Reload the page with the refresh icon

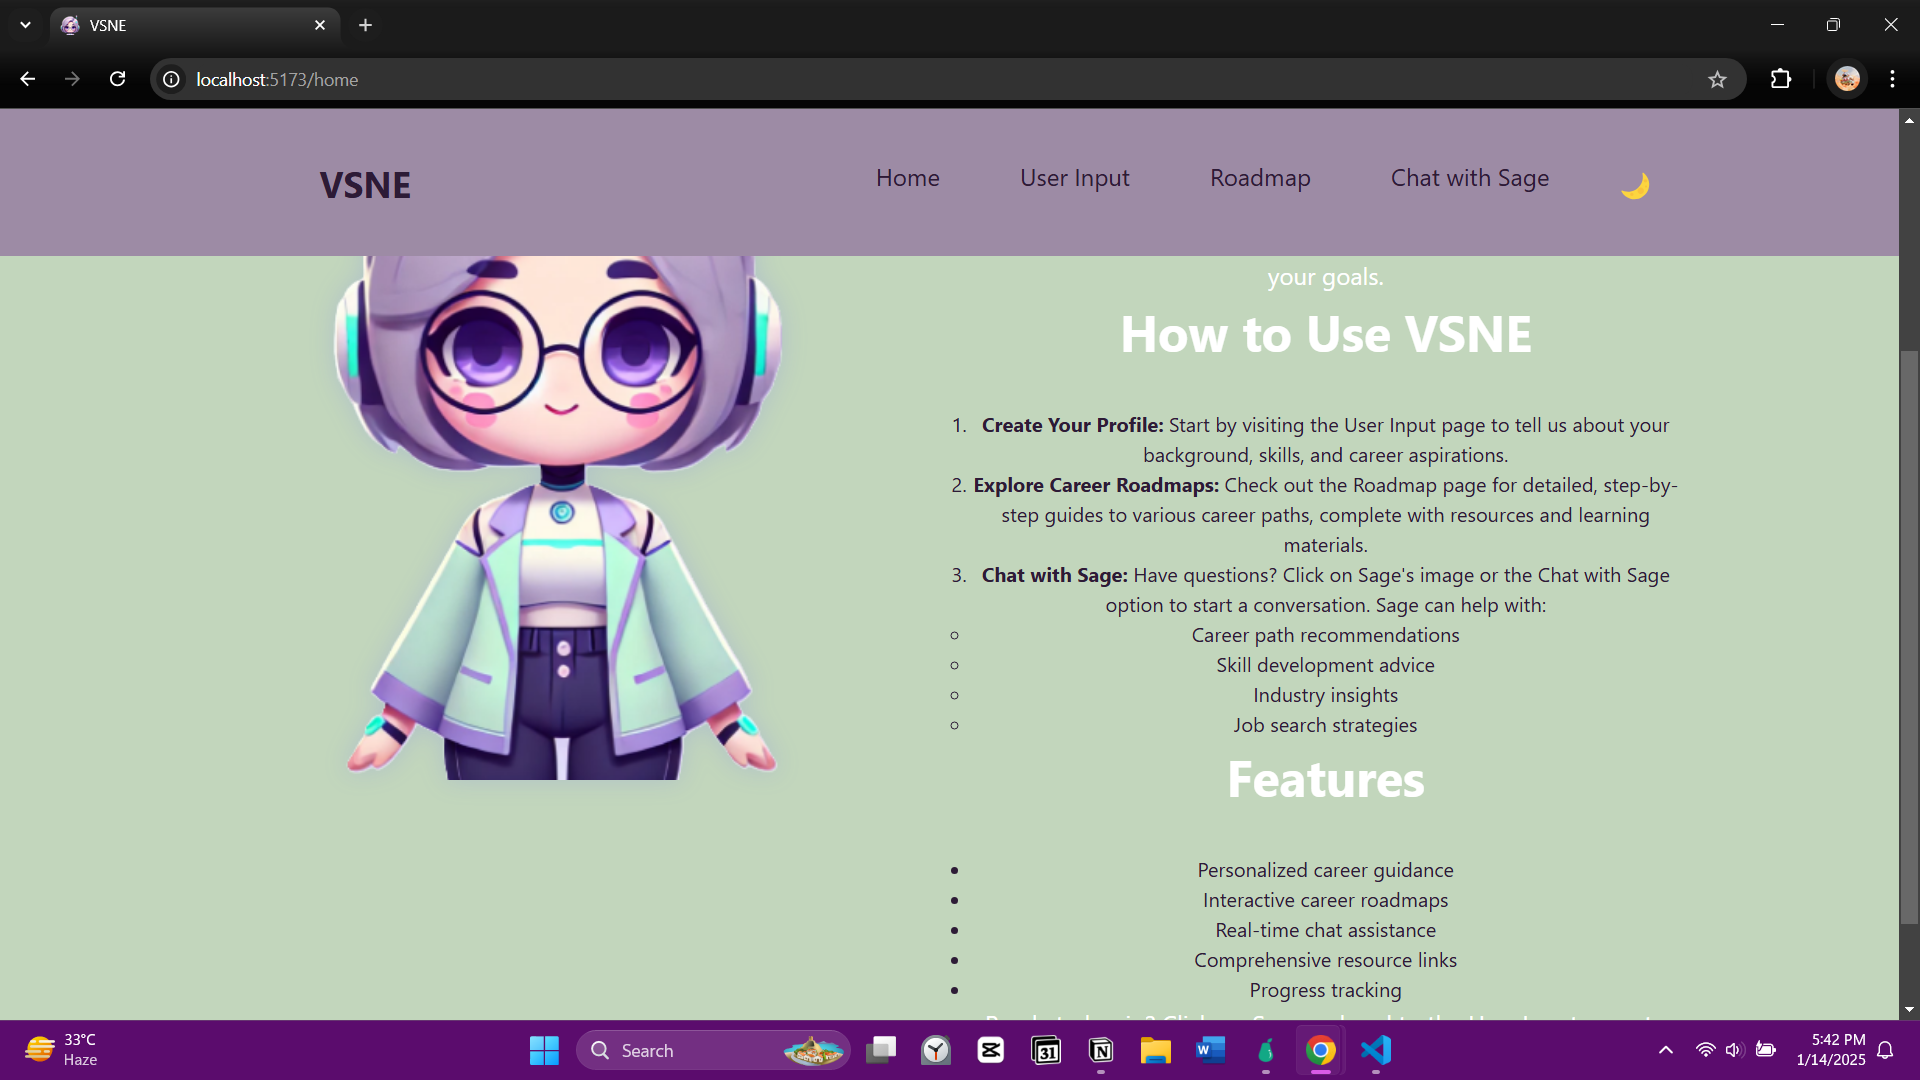(x=118, y=79)
